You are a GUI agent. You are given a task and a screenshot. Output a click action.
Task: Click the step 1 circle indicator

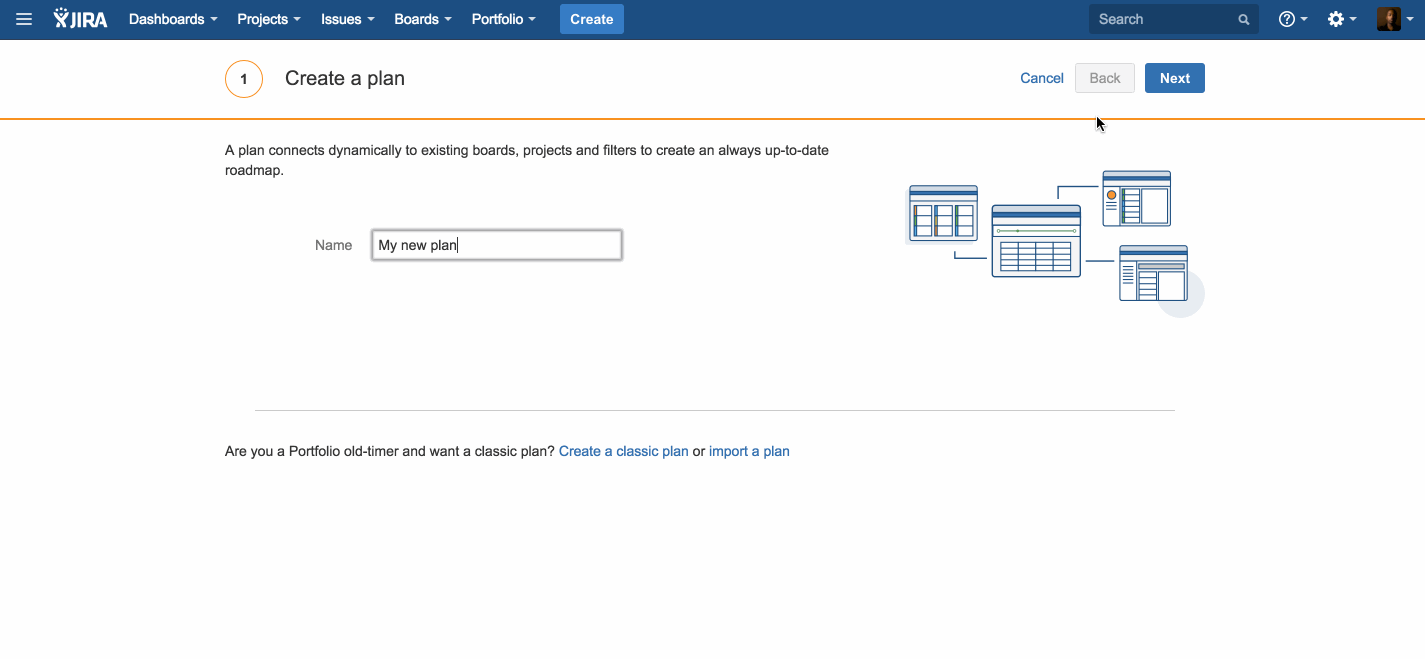[244, 79]
